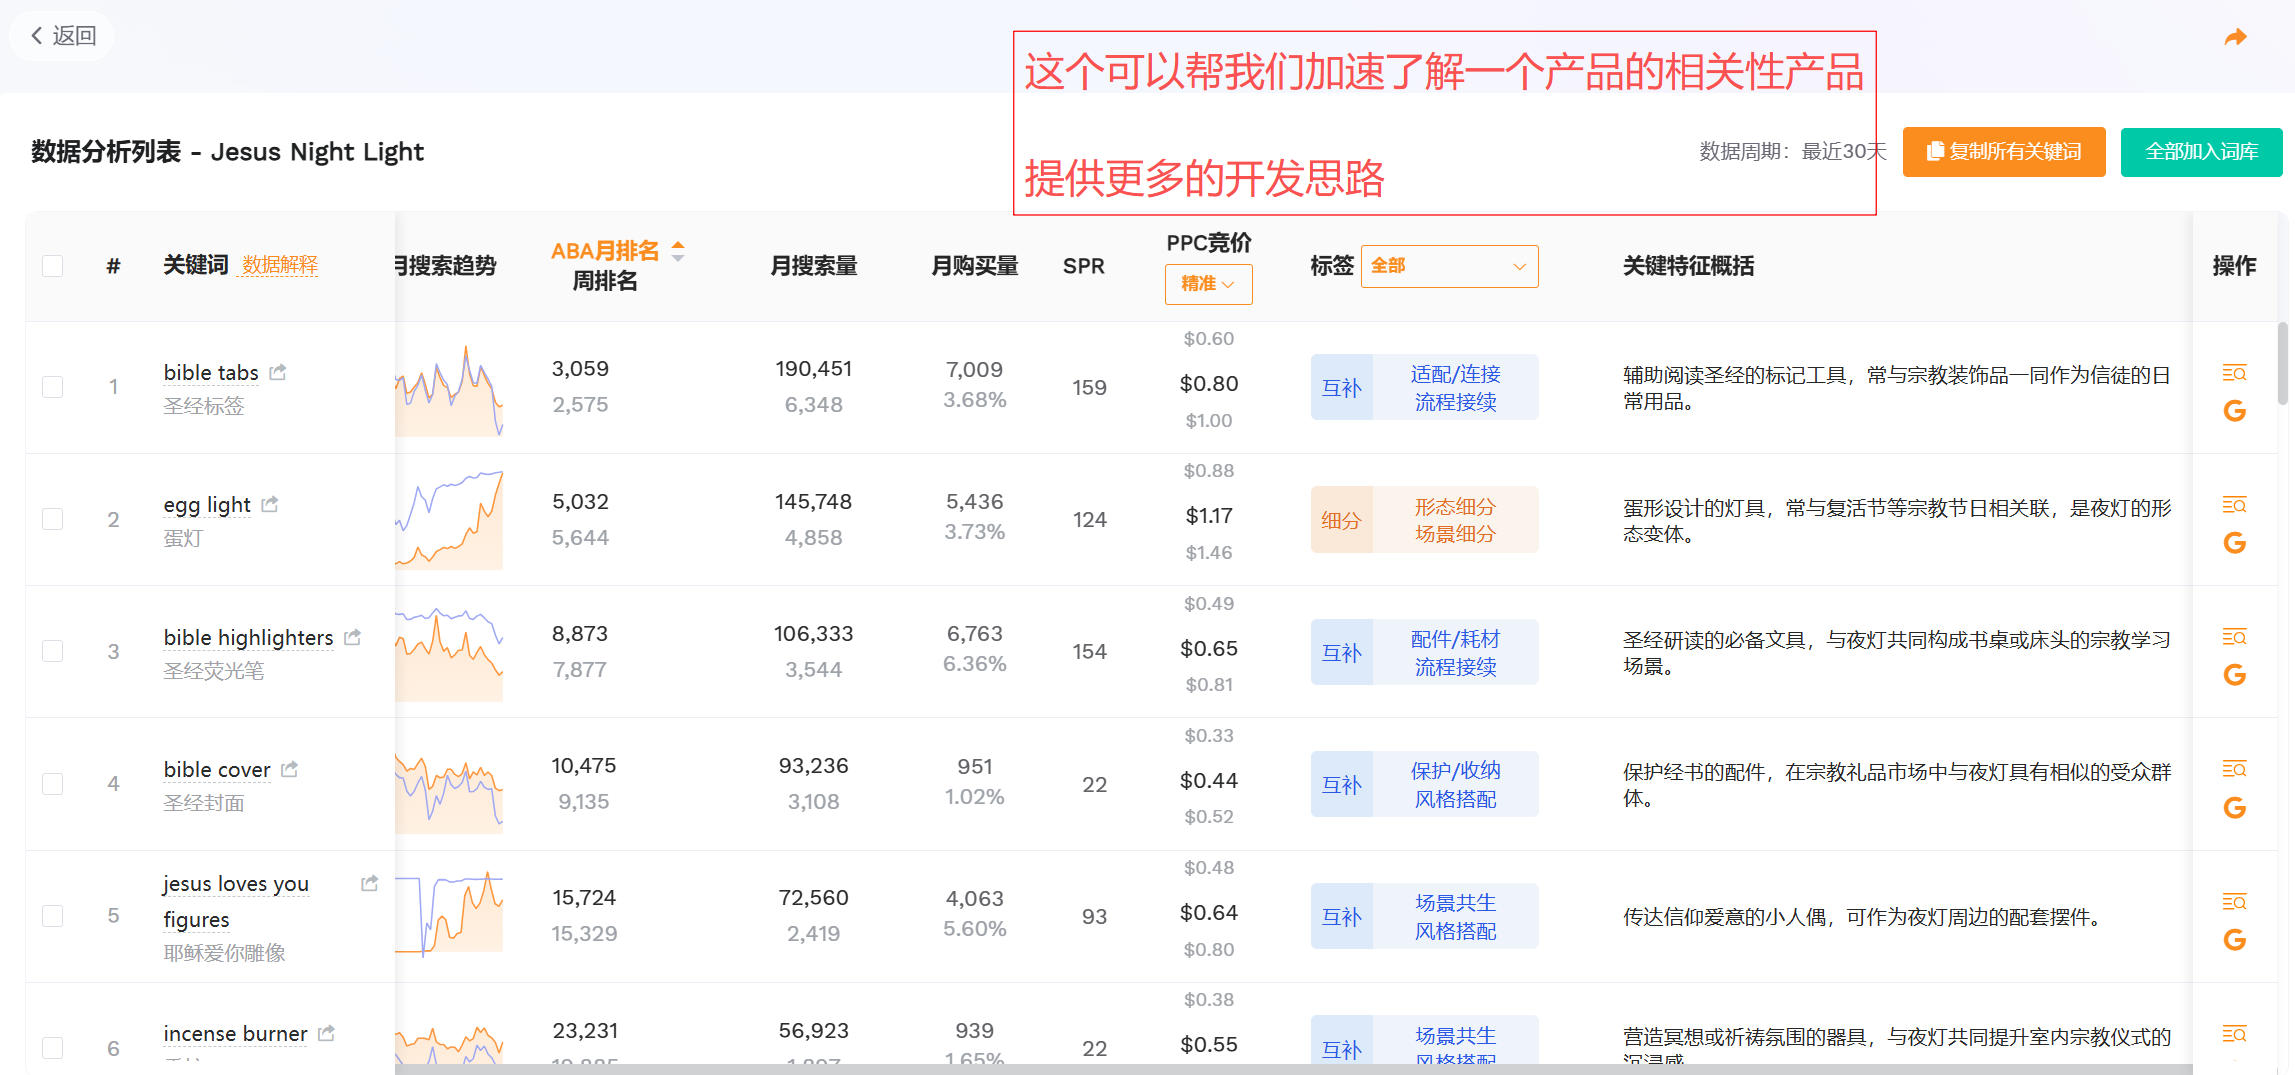Click the ABA rank value 15,724
This screenshot has height=1075, width=2295.
[x=584, y=898]
